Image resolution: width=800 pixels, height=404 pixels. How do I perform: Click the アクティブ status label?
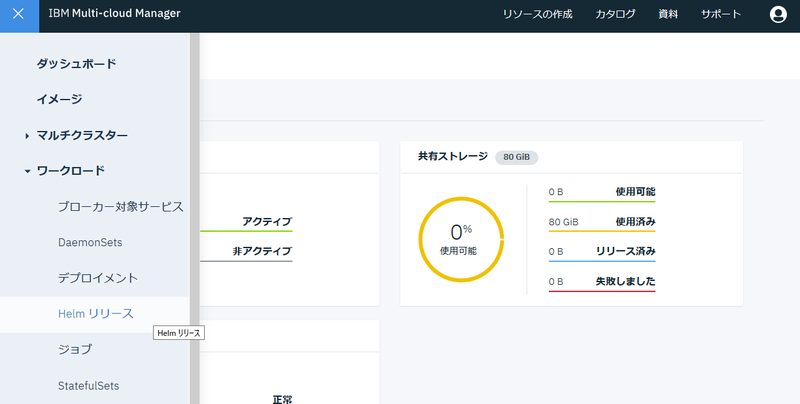(x=267, y=221)
